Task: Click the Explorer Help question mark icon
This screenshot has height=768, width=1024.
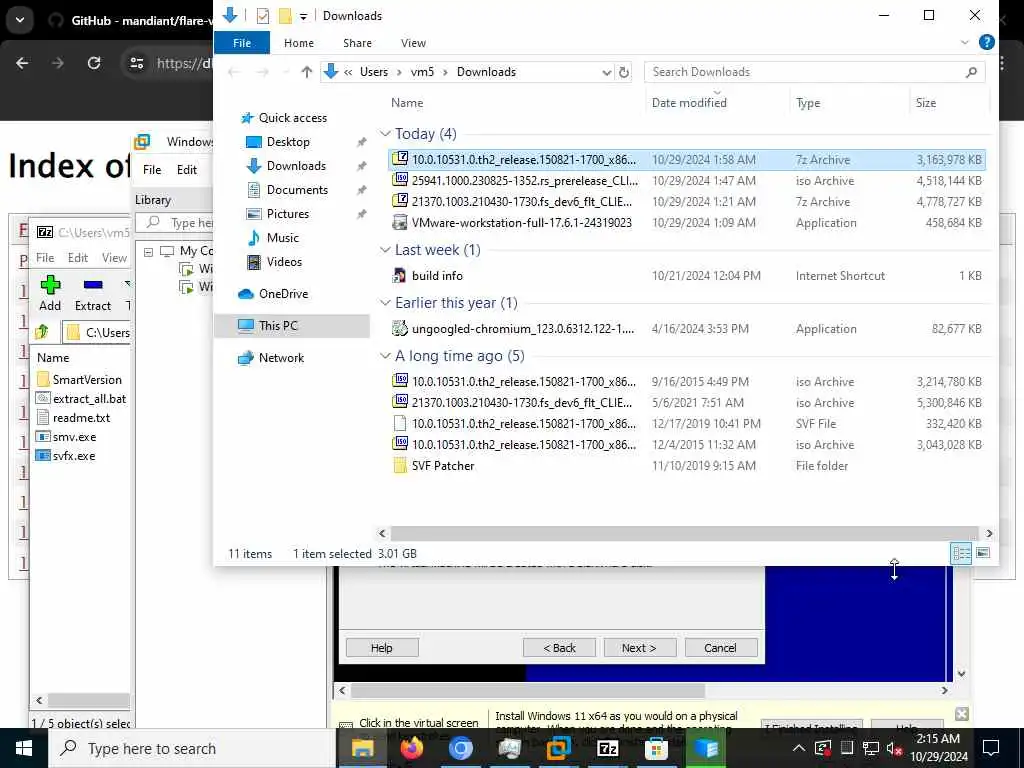Action: [987, 42]
